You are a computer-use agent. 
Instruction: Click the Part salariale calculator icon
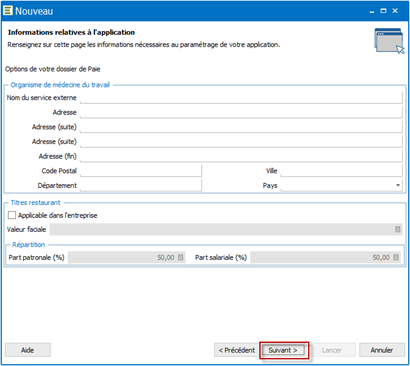(396, 257)
